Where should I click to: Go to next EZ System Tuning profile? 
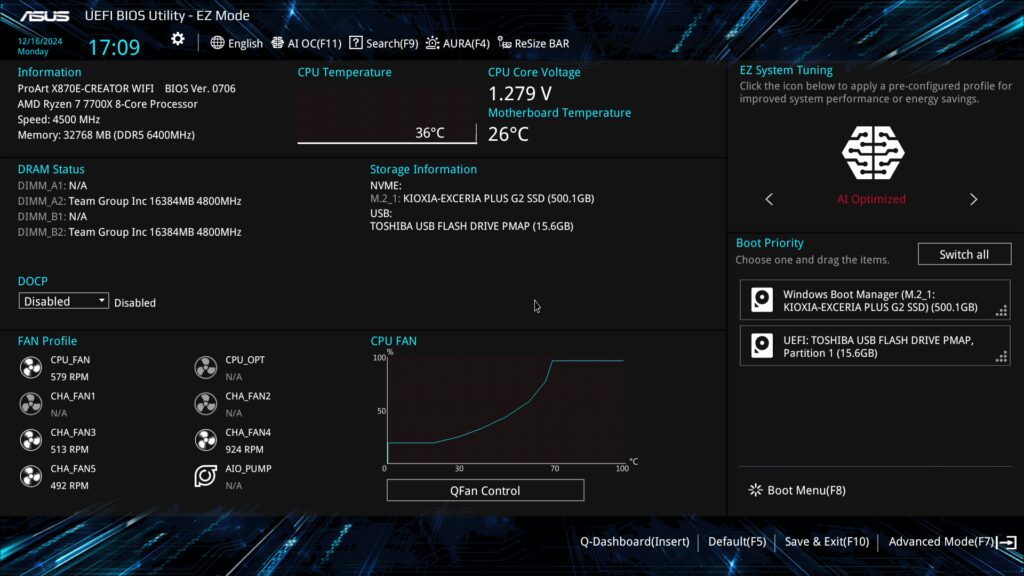973,199
